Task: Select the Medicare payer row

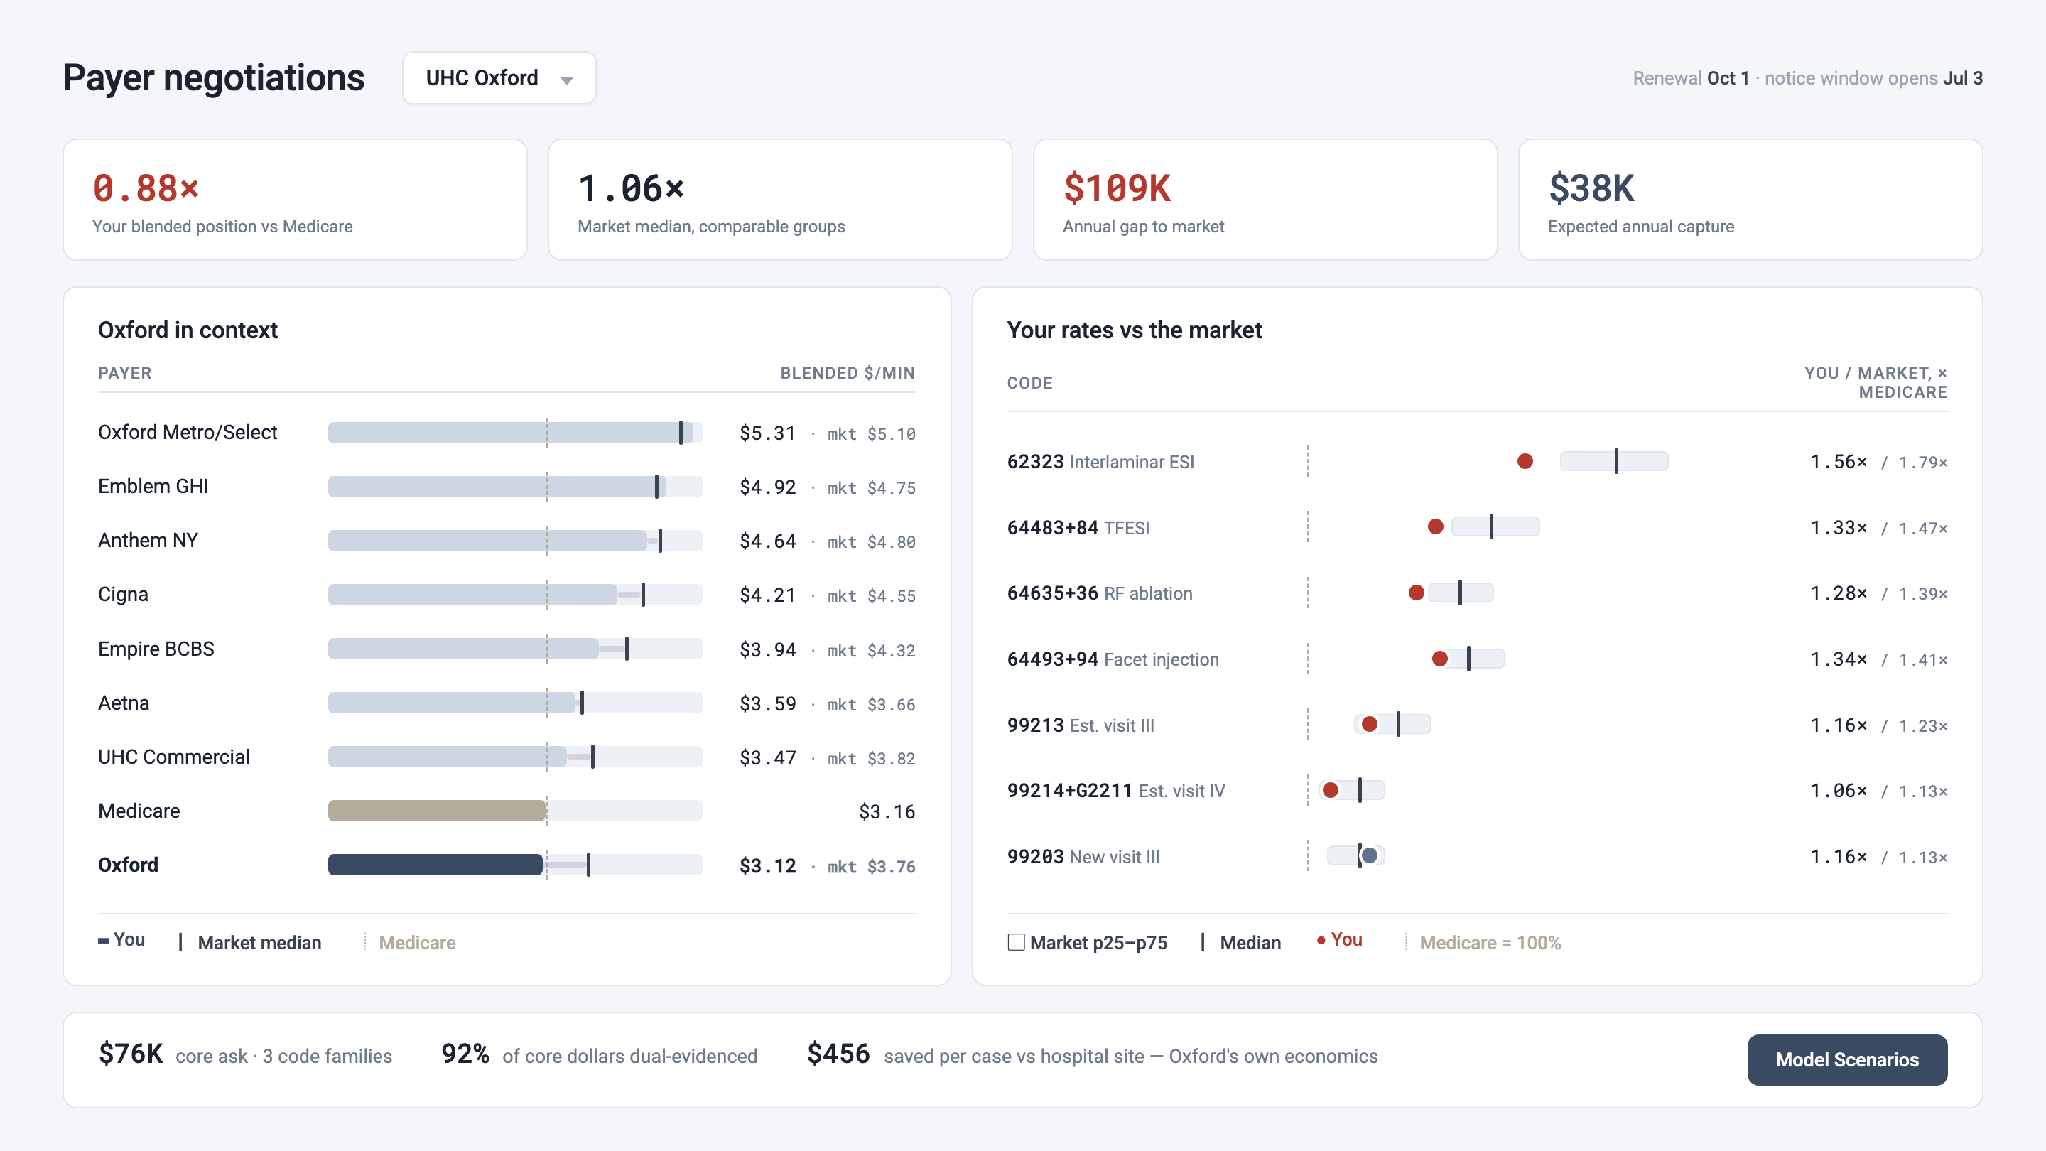Action: pos(507,811)
